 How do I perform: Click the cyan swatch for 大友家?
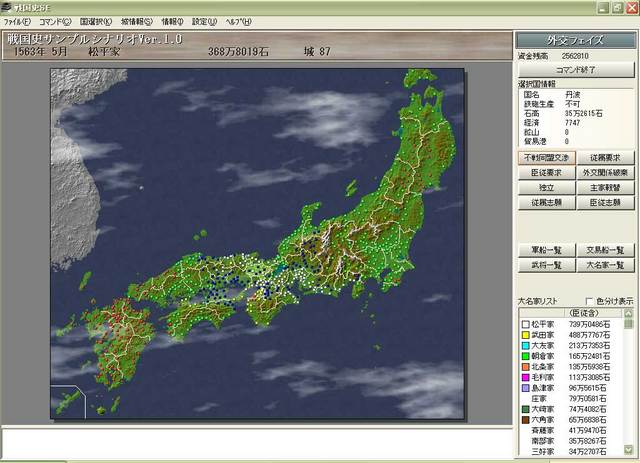526,346
